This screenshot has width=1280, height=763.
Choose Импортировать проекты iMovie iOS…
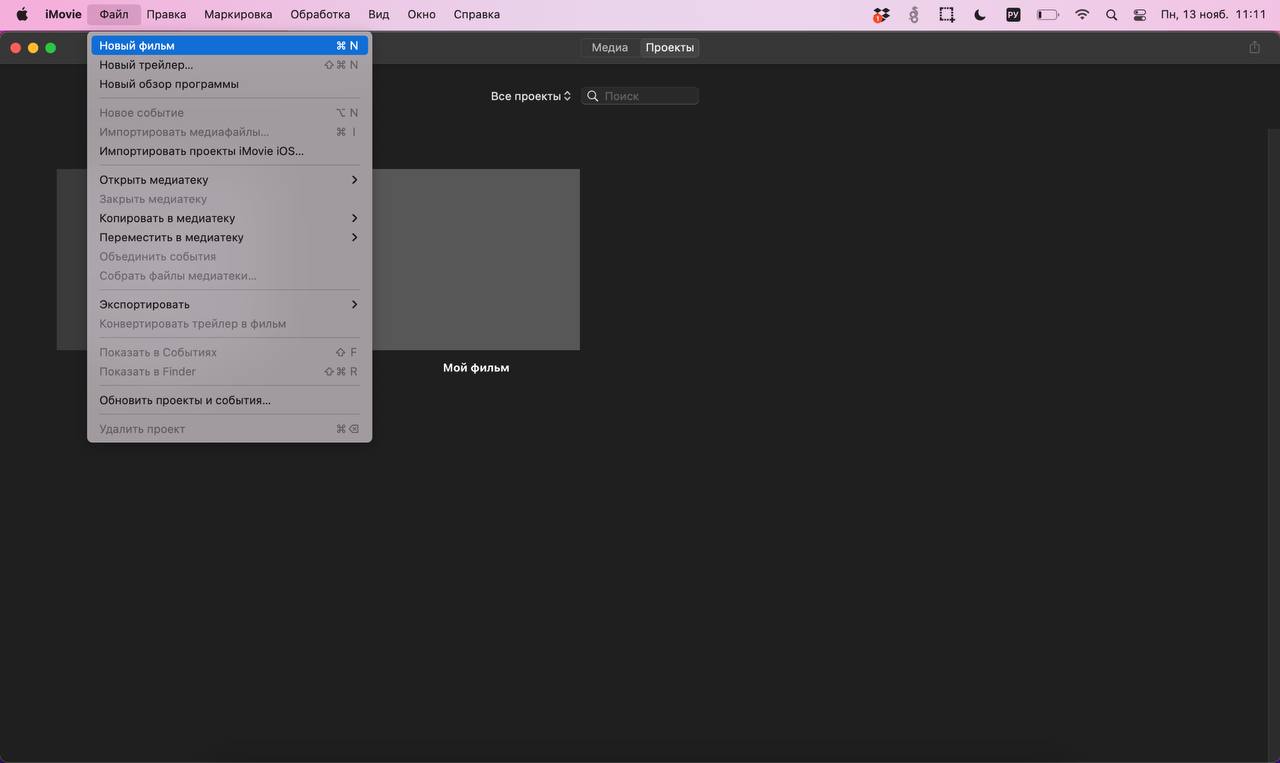point(229,151)
